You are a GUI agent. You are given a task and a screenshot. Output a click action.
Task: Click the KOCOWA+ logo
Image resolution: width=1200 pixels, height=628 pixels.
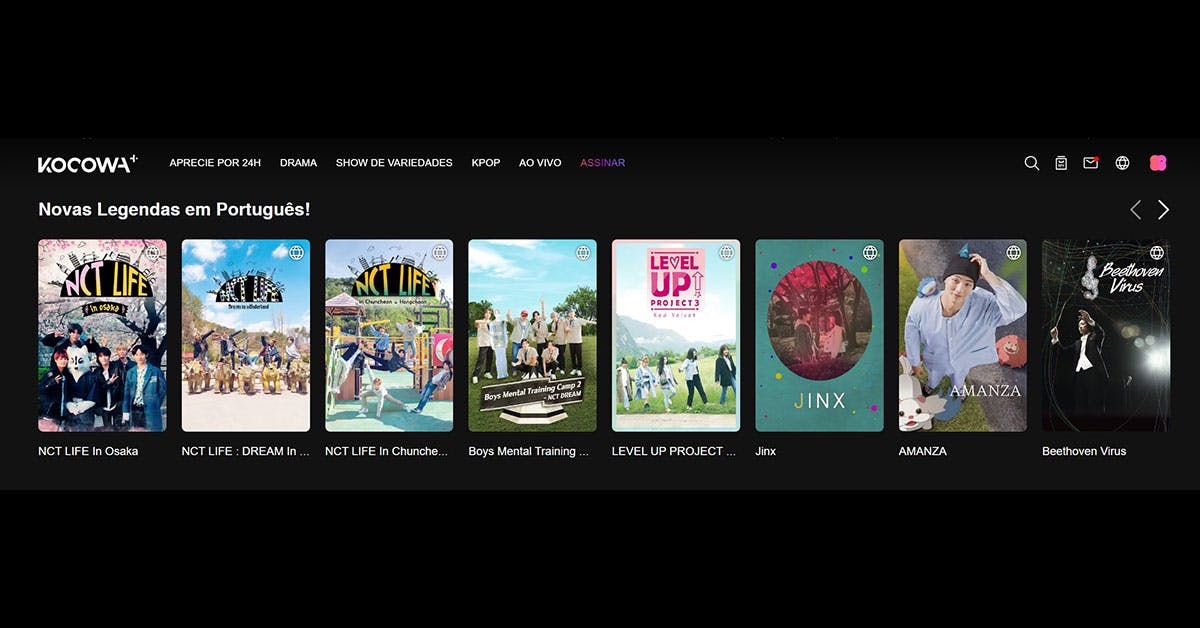coord(88,163)
